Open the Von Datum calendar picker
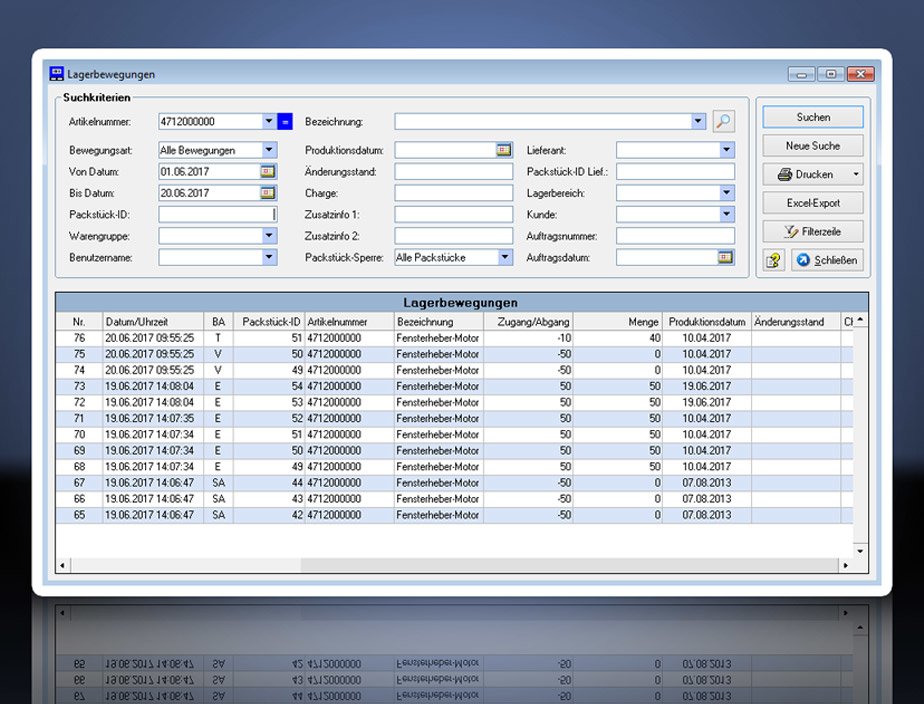Image resolution: width=924 pixels, height=704 pixels. (x=268, y=172)
